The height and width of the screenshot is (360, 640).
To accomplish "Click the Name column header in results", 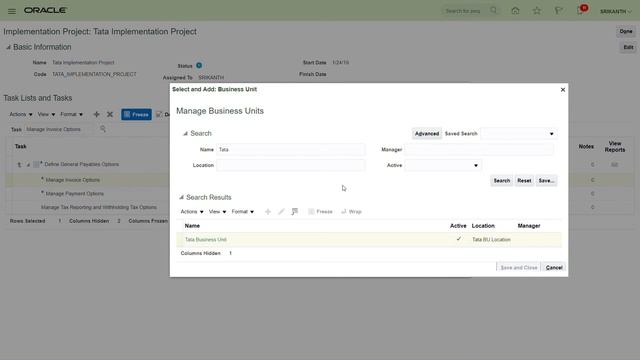I will tap(192, 226).
